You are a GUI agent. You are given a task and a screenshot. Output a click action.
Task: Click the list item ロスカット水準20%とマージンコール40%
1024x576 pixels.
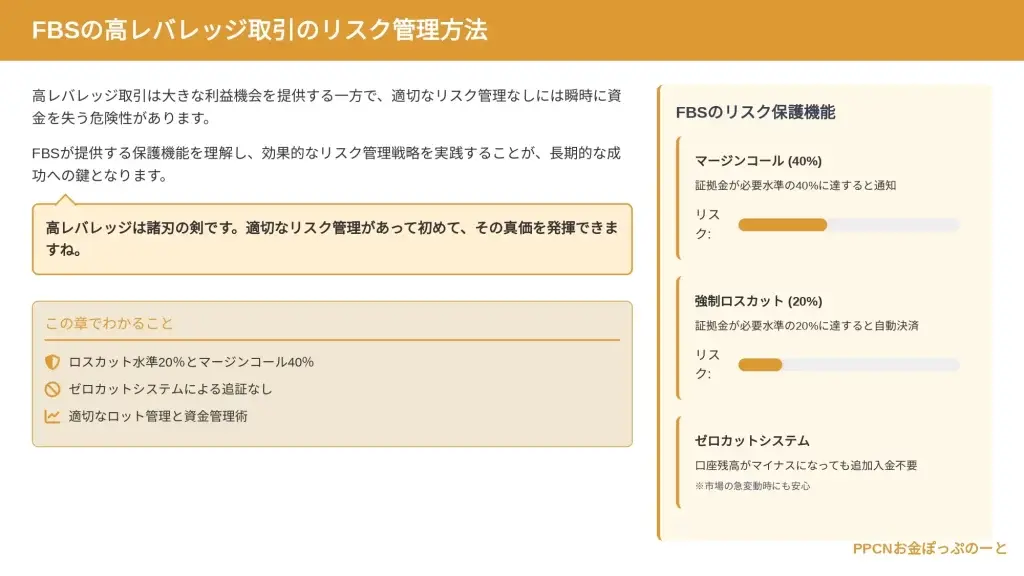191,362
